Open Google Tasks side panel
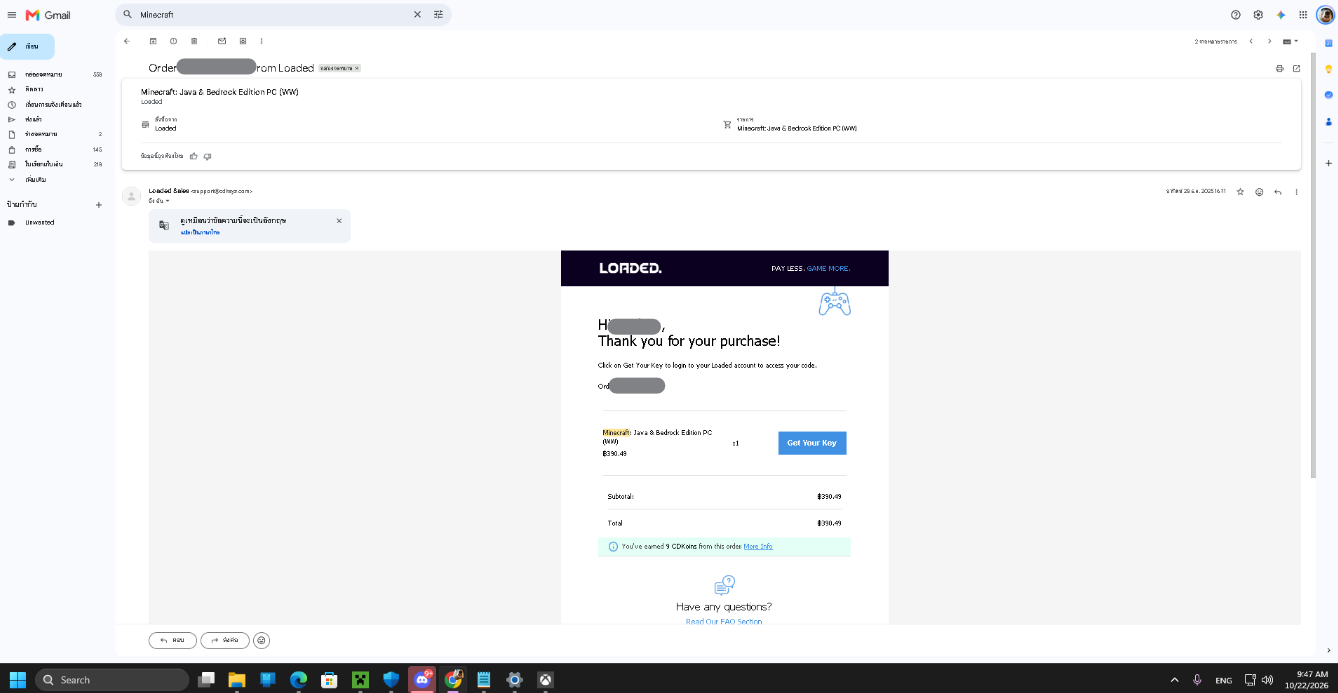The image size is (1338, 693). 1329,95
